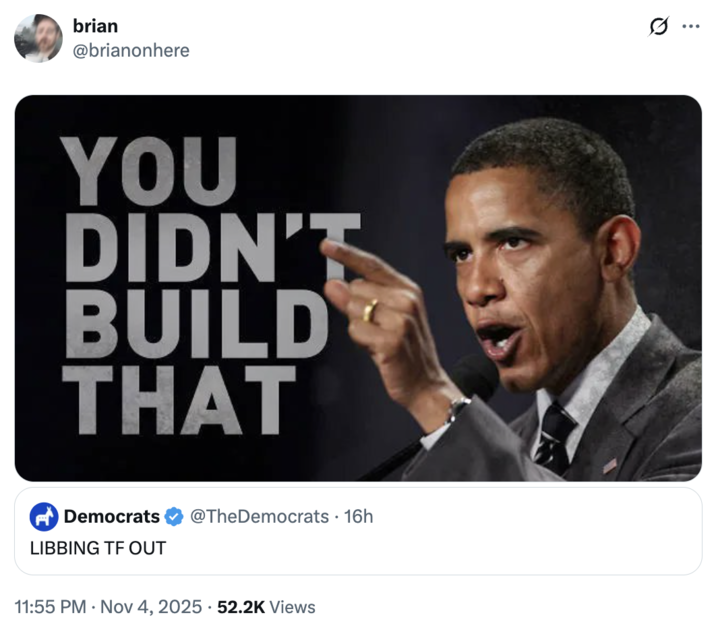Click brian's profile avatar
716x634 pixels.
pyautogui.click(x=38, y=38)
